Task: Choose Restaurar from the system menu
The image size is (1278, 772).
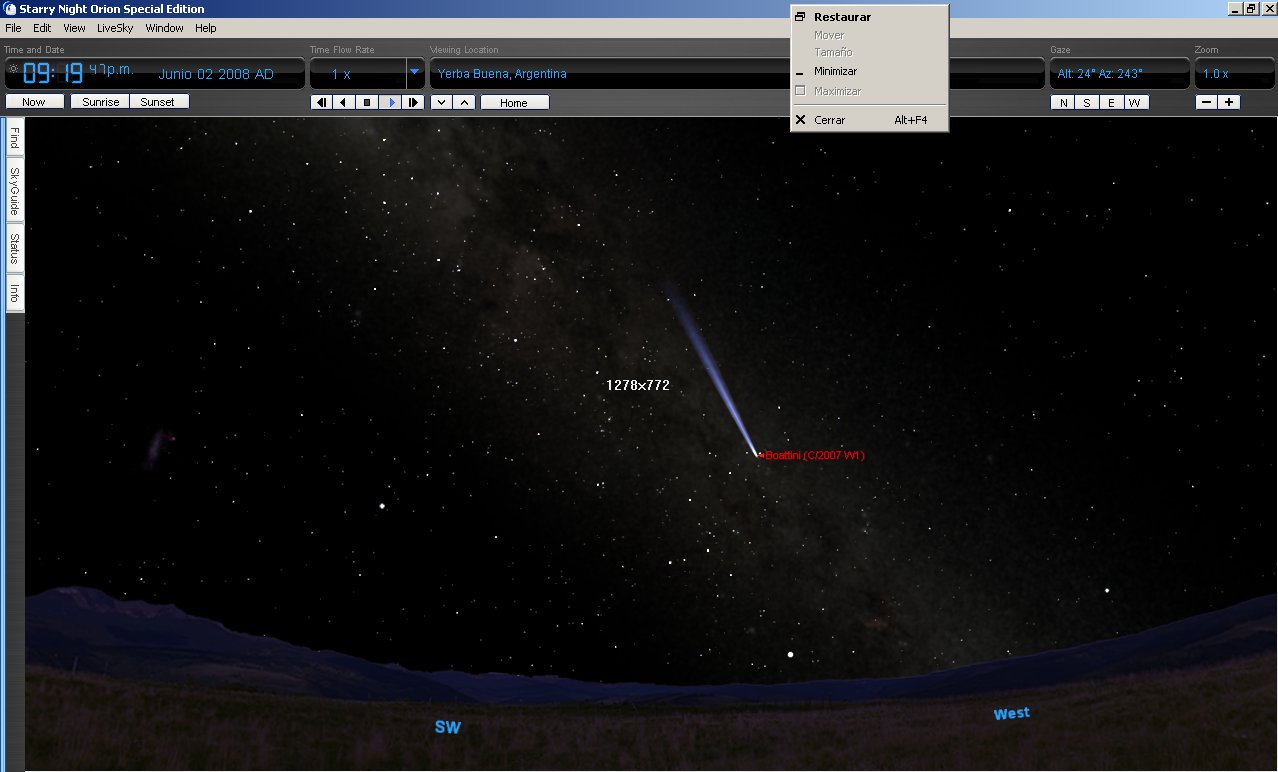Action: 869,17
